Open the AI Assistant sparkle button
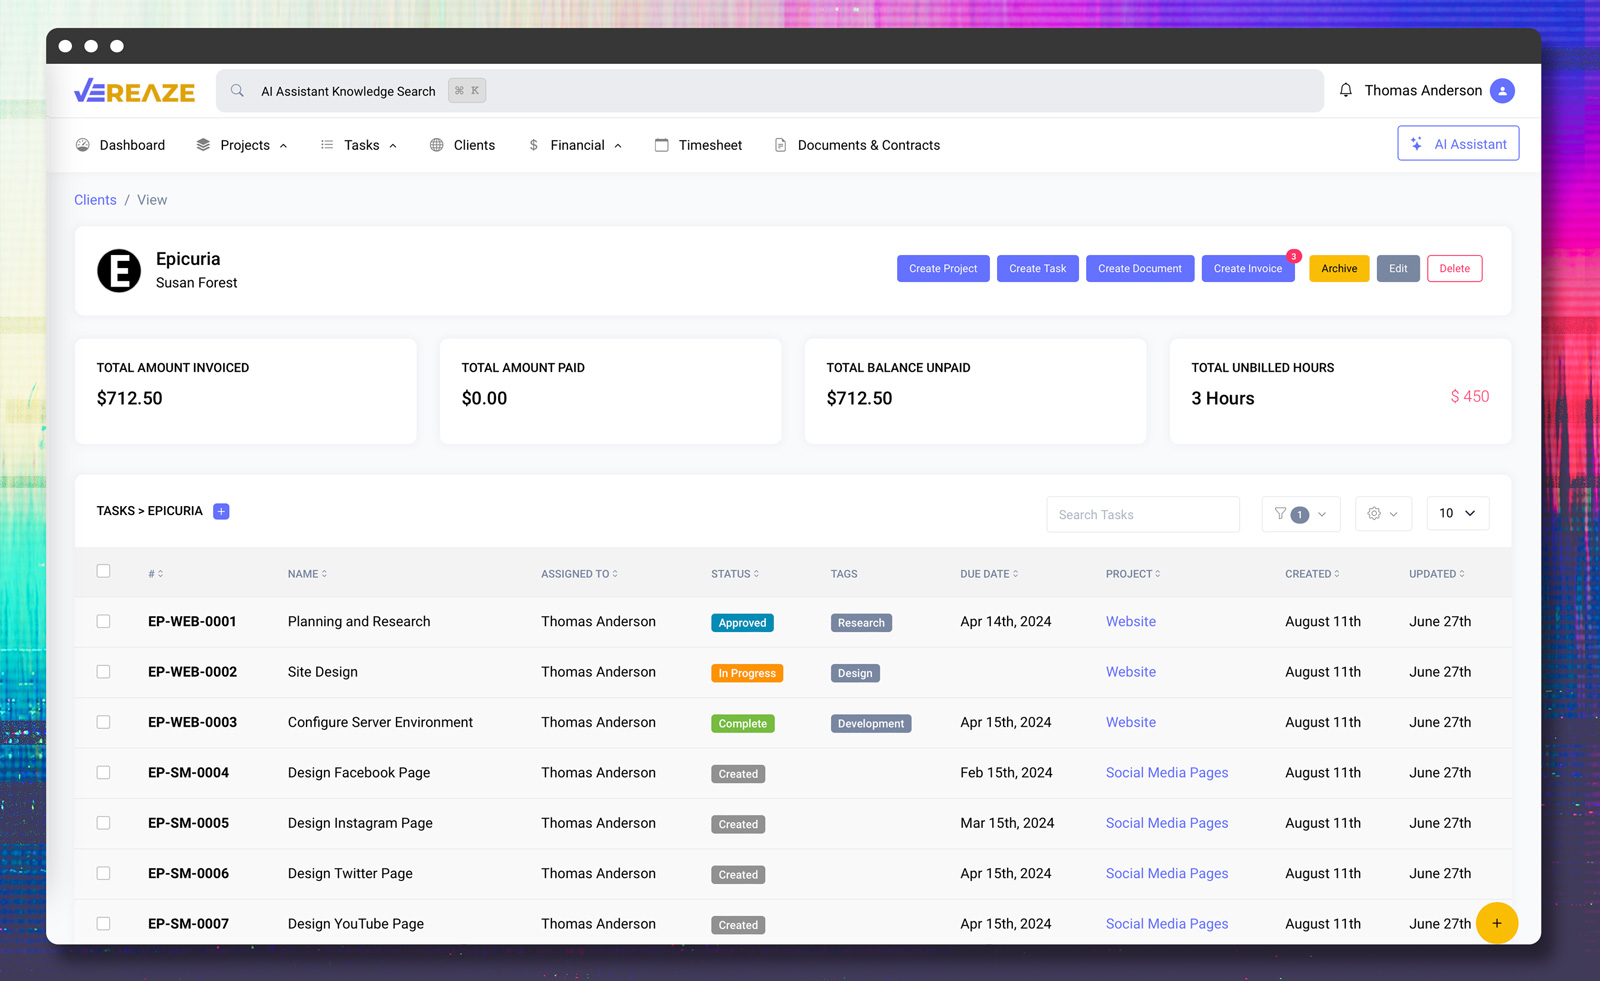 click(x=1457, y=144)
